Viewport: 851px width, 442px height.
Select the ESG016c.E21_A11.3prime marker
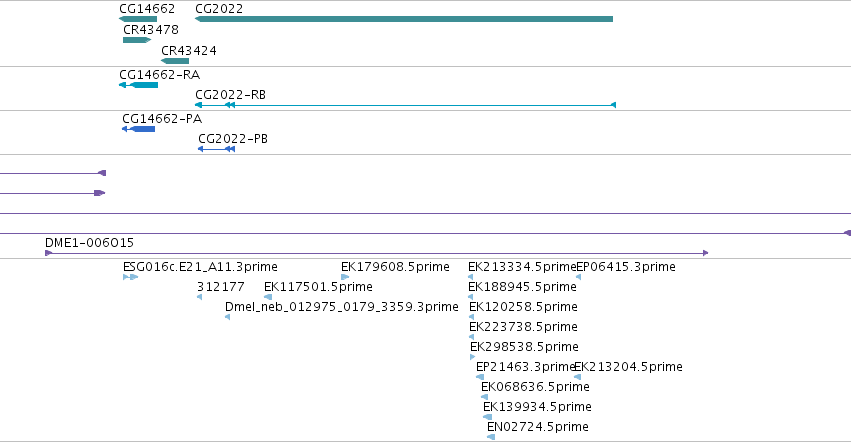pos(131,277)
